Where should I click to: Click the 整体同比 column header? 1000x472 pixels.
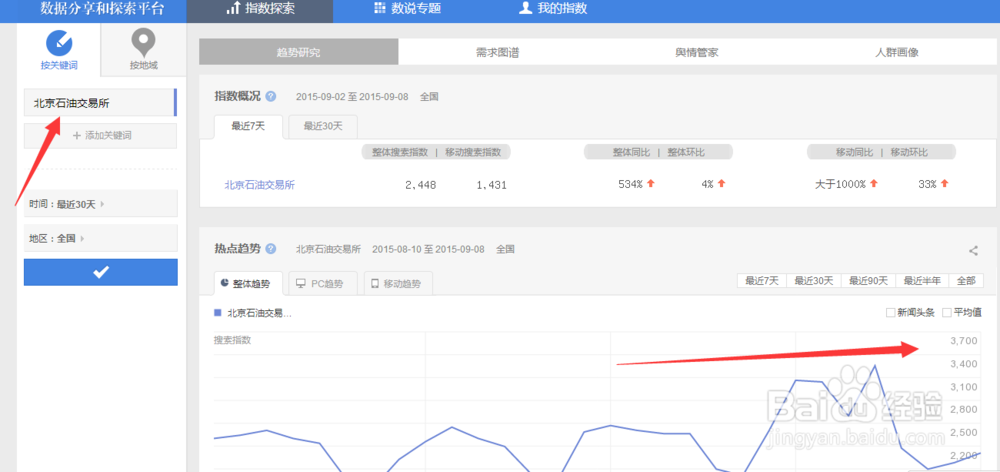coord(631,152)
